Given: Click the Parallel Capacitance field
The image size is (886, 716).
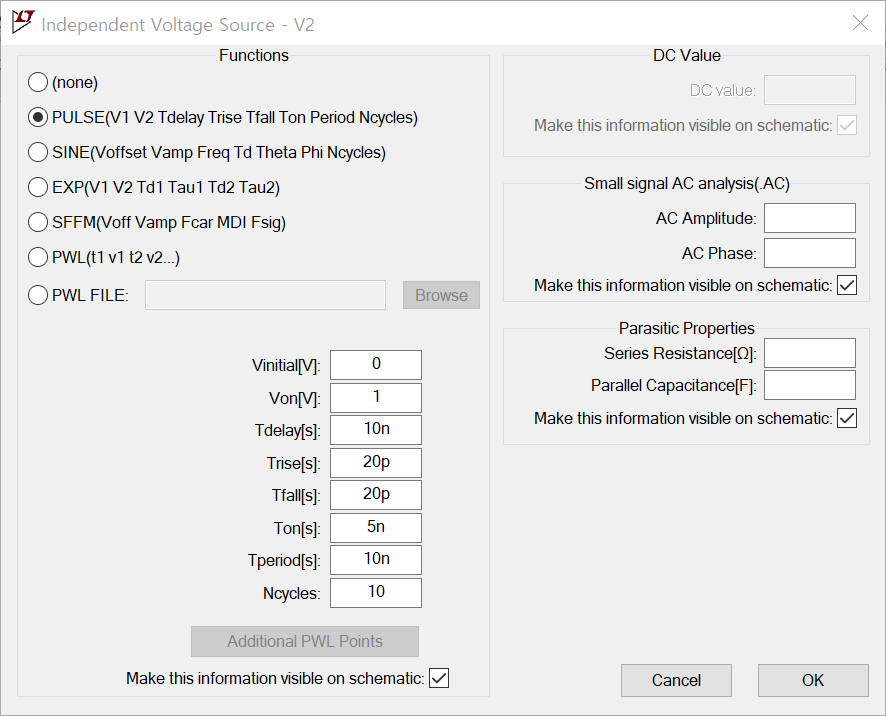Looking at the screenshot, I should pyautogui.click(x=810, y=385).
